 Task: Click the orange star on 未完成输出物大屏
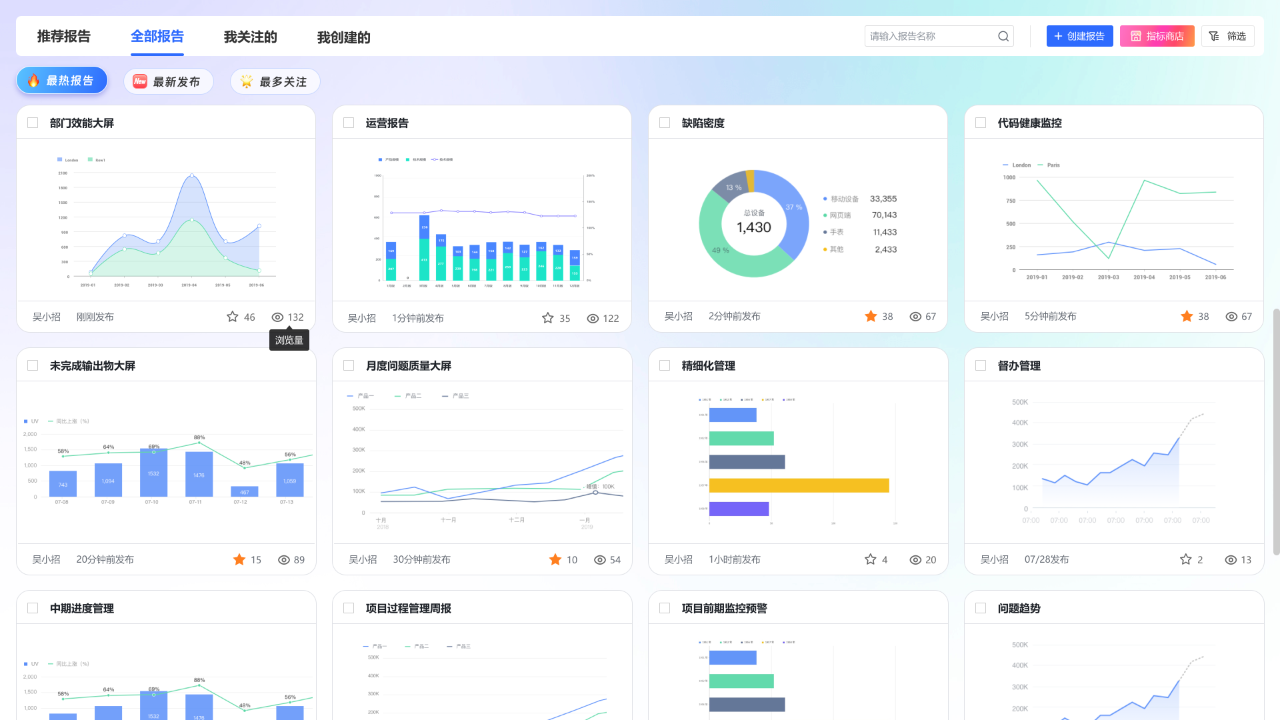[x=239, y=559]
